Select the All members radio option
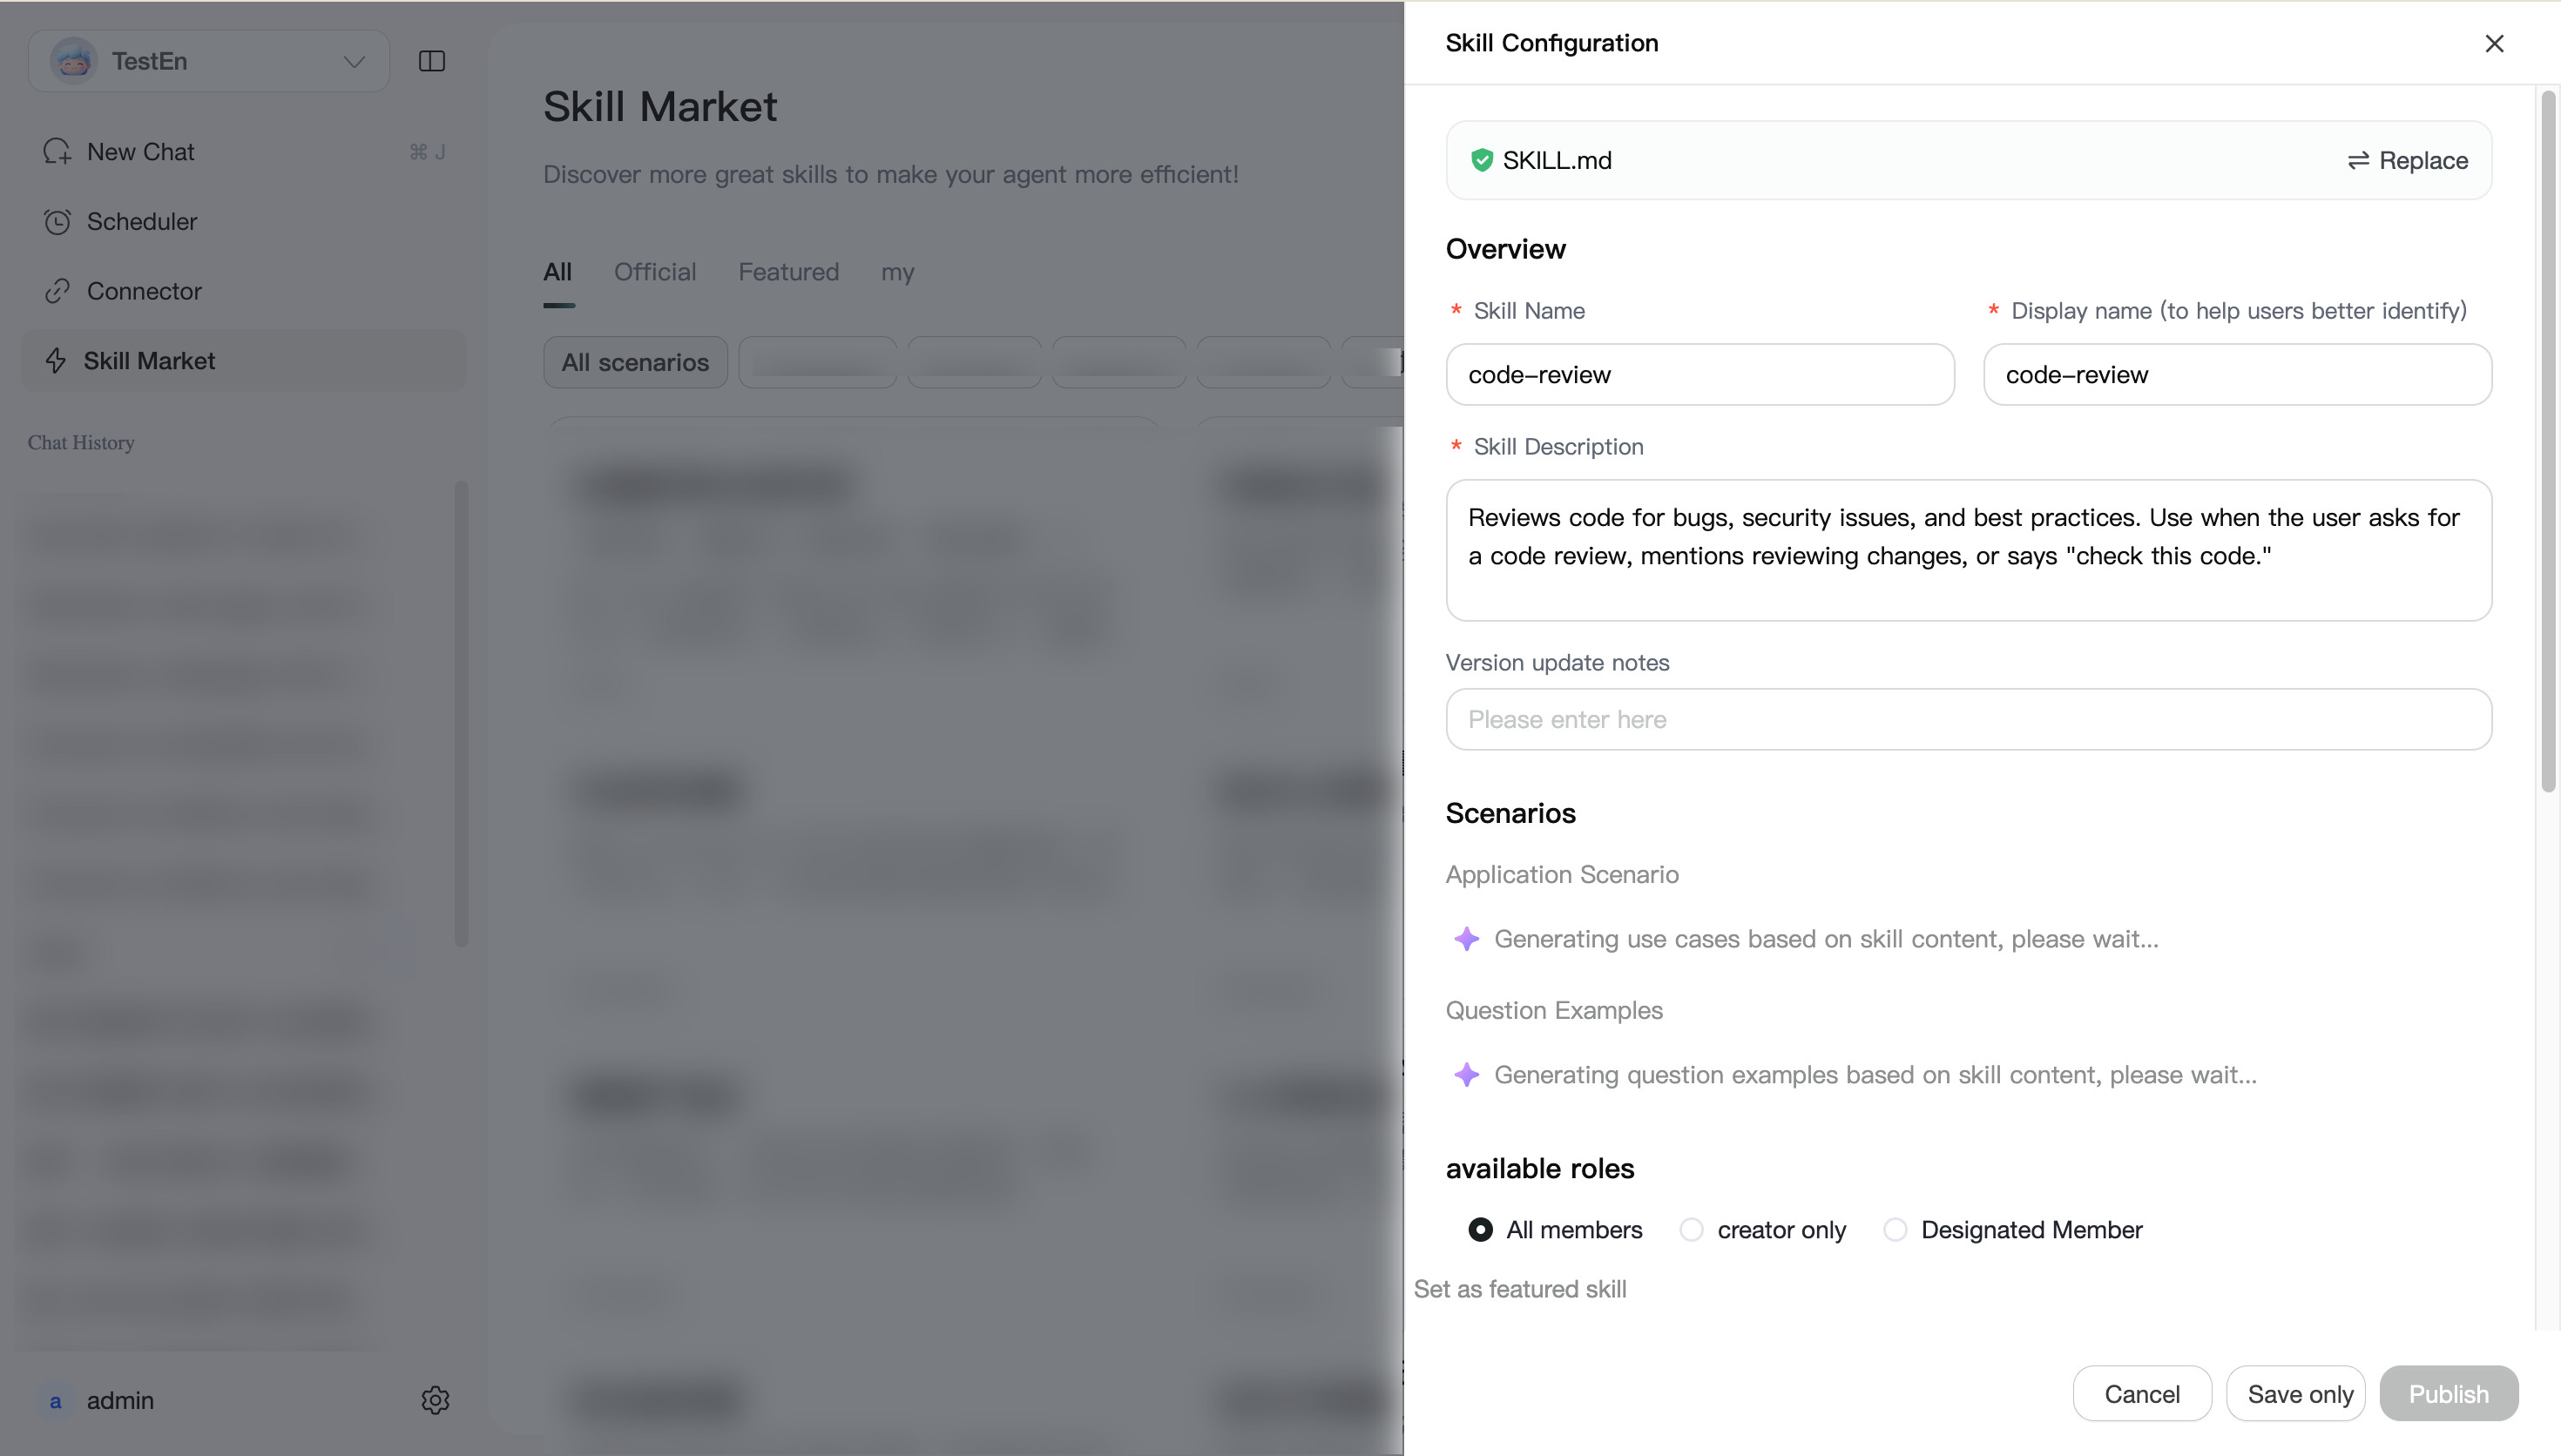2561x1456 pixels. coord(1480,1229)
